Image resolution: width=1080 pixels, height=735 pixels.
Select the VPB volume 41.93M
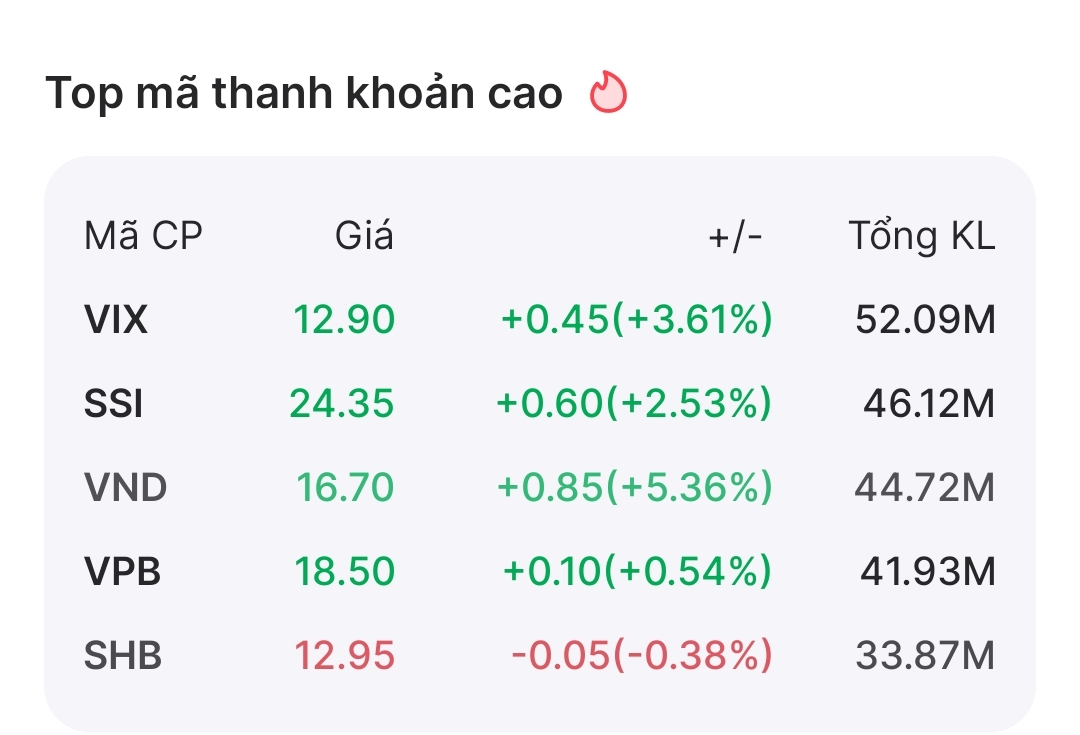coord(927,572)
